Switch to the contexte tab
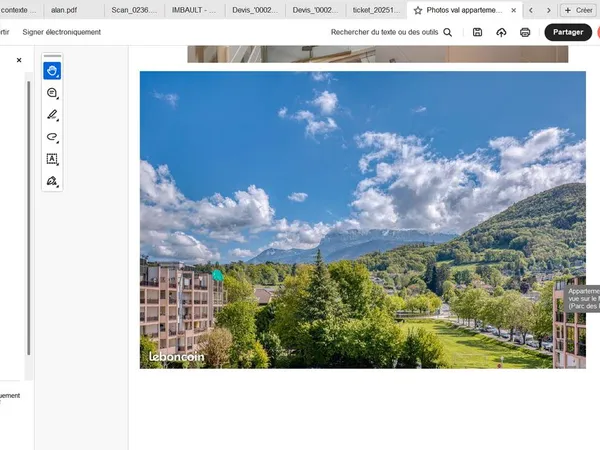 tap(18, 10)
